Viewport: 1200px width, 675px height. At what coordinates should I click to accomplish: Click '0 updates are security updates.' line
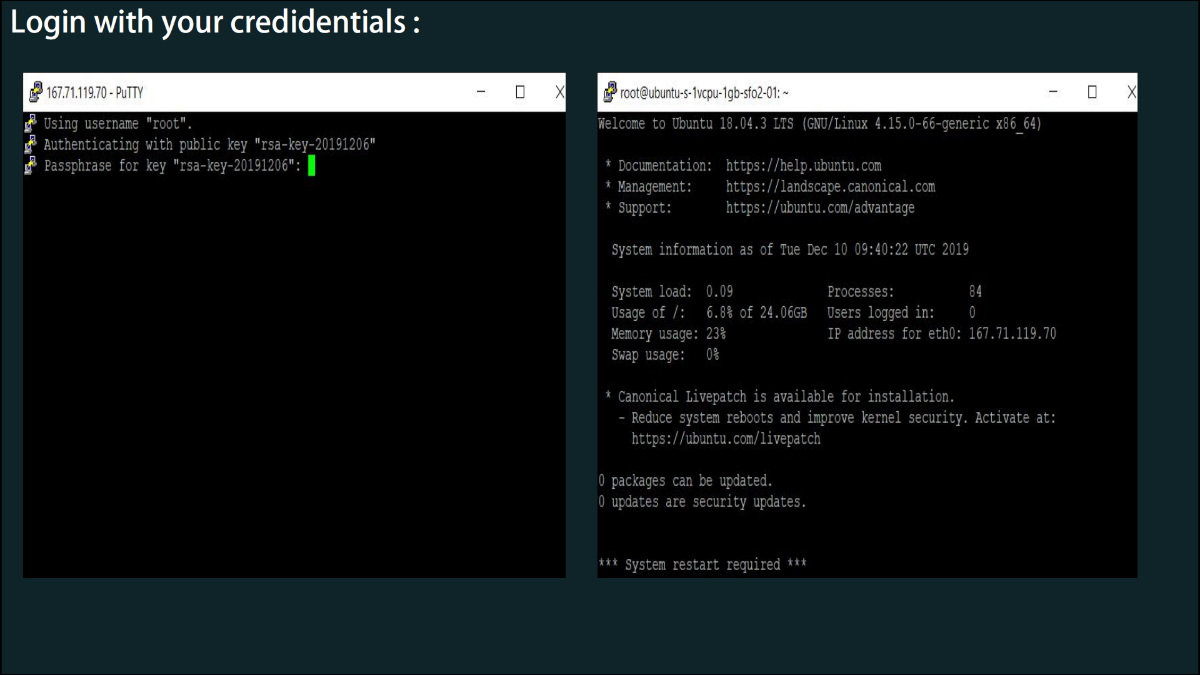click(702, 502)
